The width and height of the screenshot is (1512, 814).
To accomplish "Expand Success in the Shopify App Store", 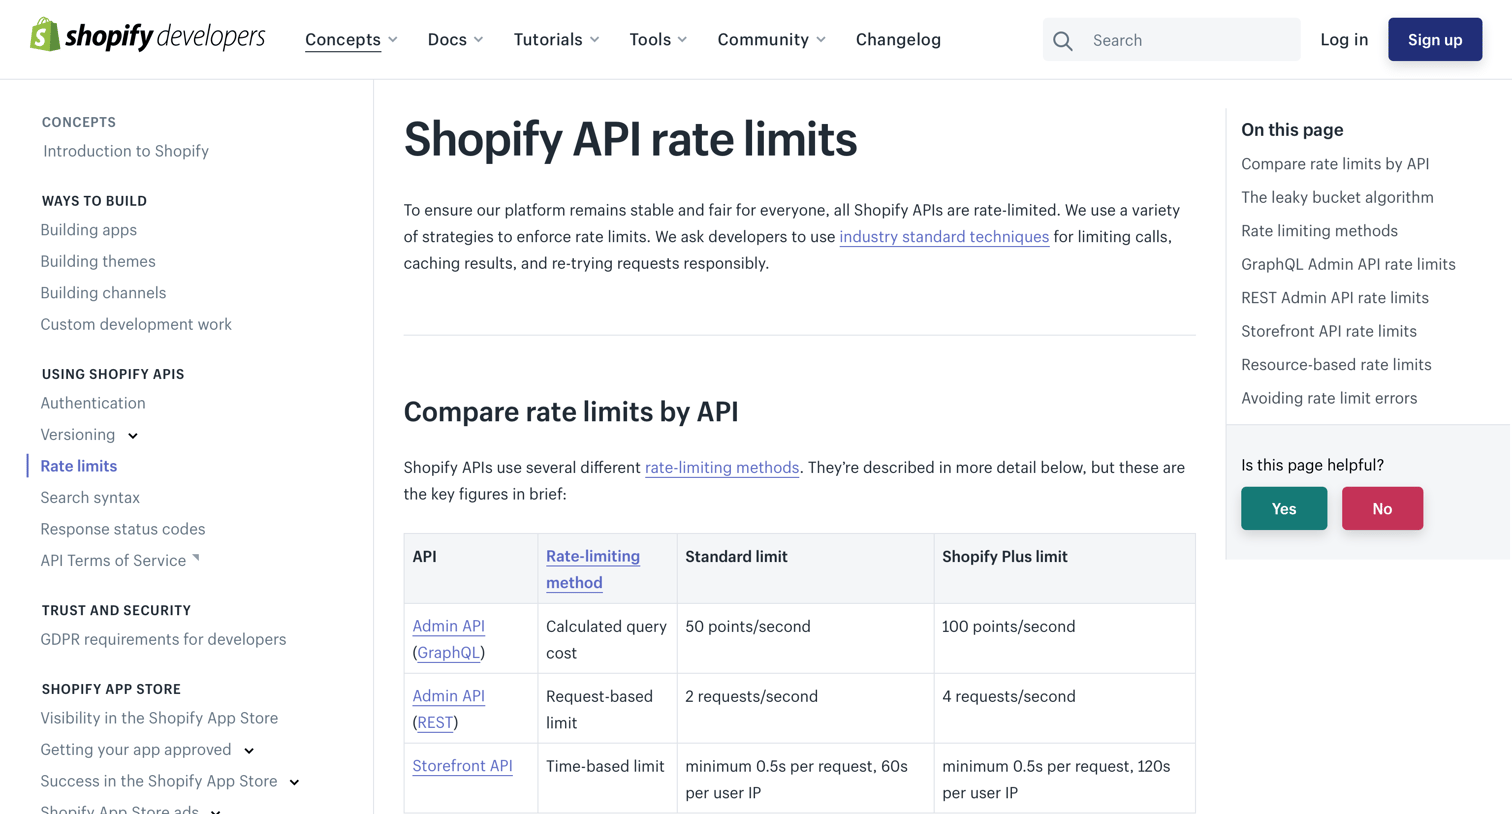I will [x=294, y=782].
